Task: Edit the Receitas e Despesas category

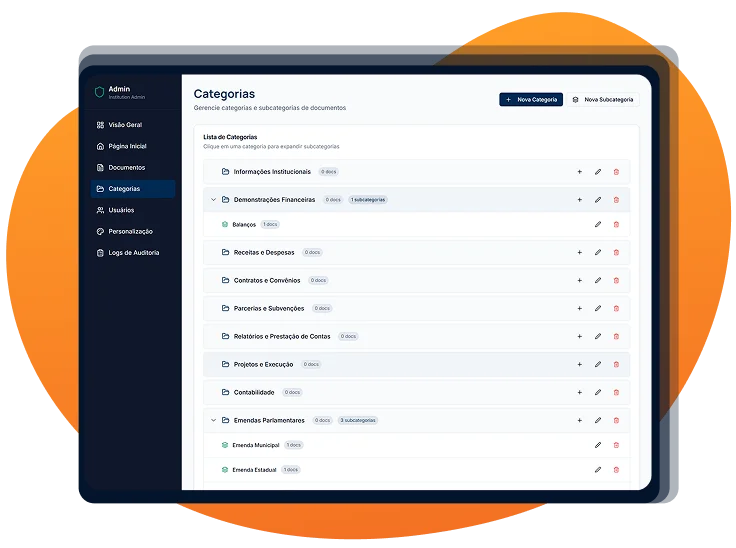Action: [598, 252]
